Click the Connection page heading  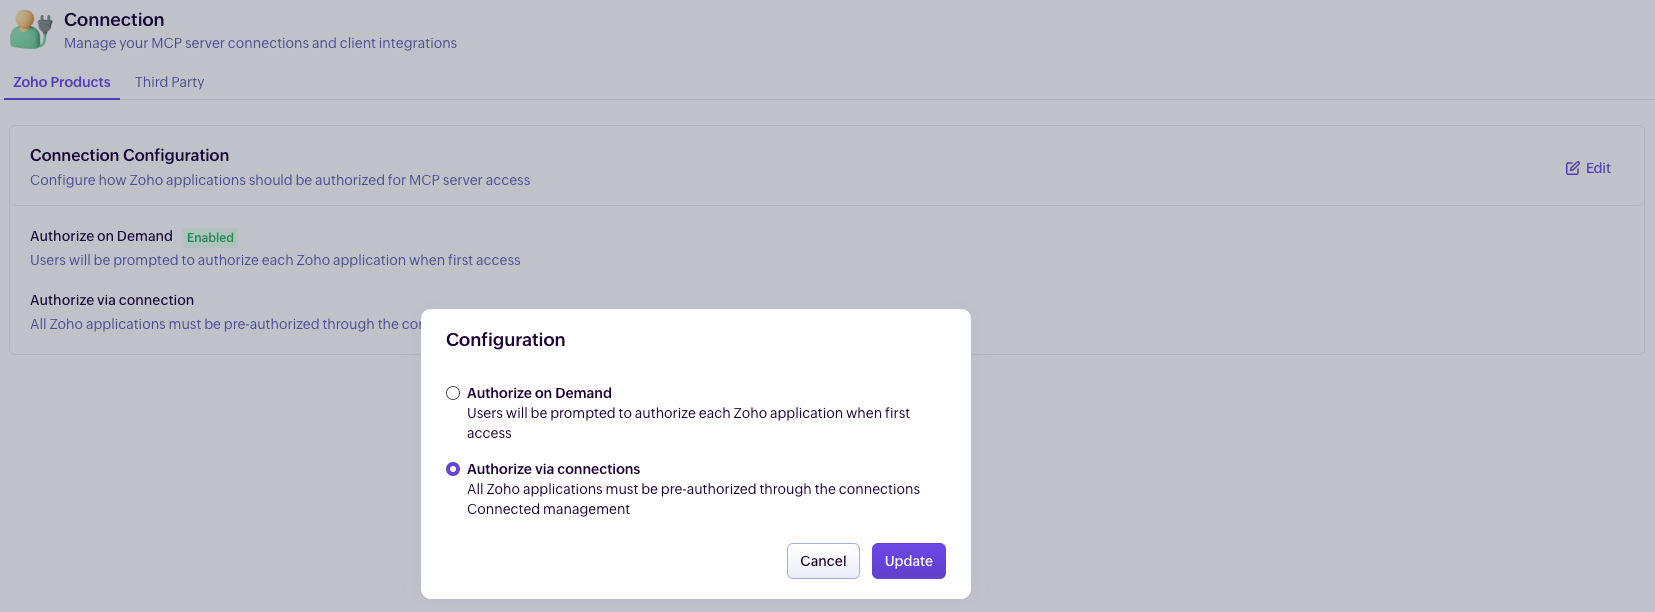[114, 20]
